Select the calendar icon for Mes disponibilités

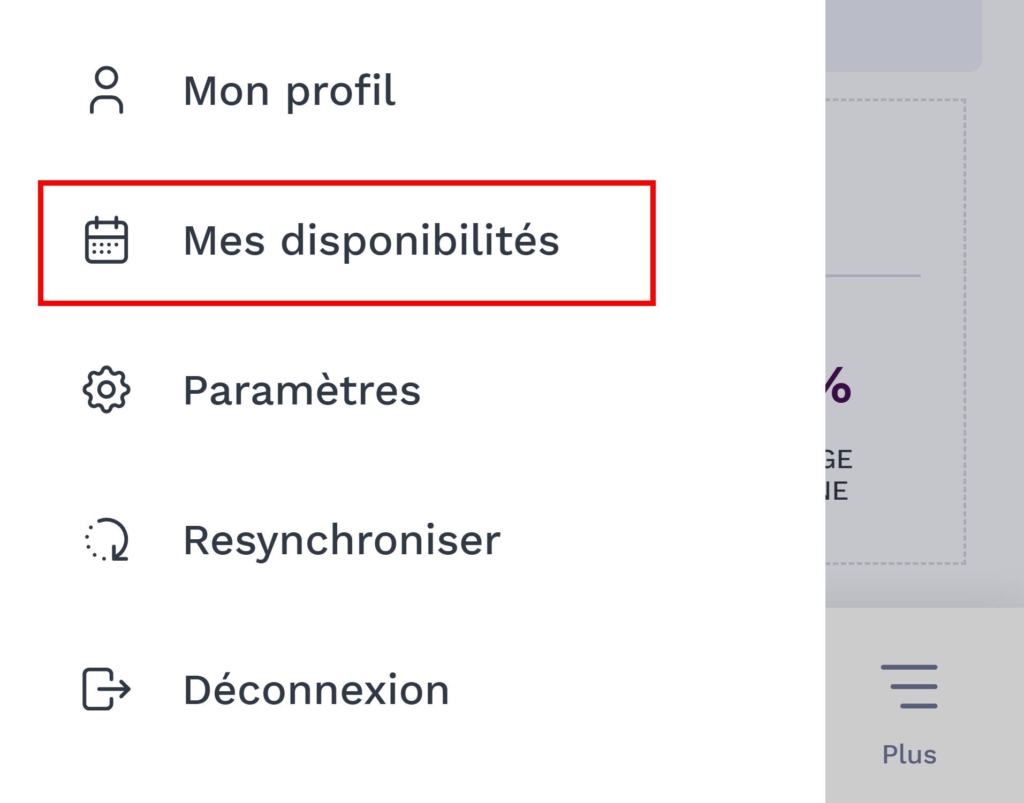(x=106, y=240)
